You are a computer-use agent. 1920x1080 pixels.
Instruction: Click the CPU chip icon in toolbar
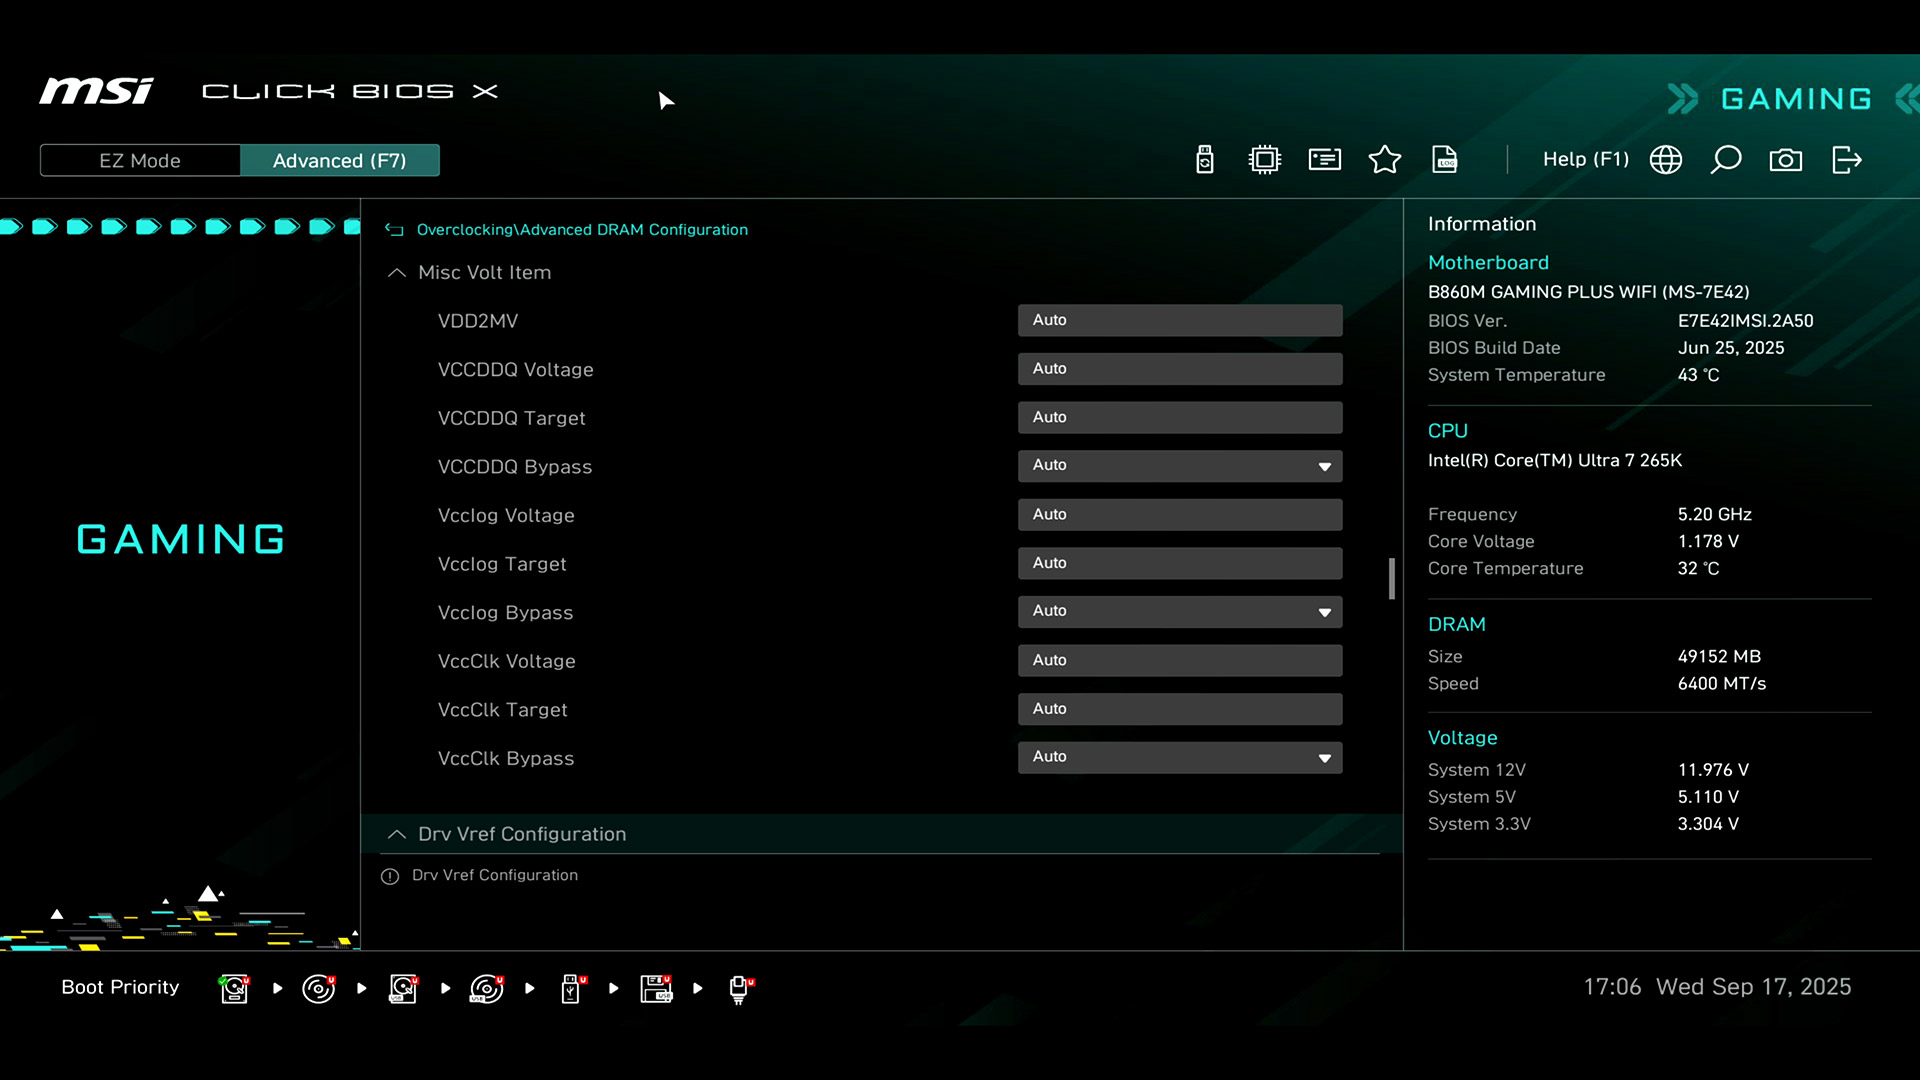1264,160
